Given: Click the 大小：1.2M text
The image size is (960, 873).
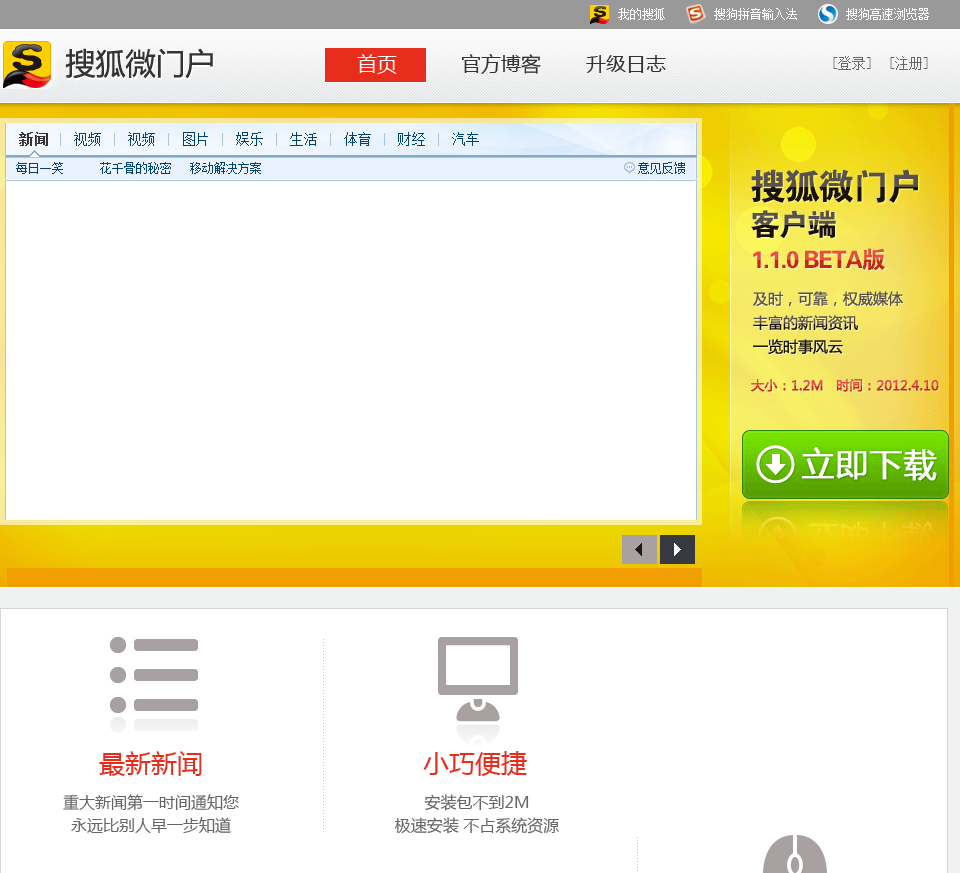Looking at the screenshot, I should 787,386.
